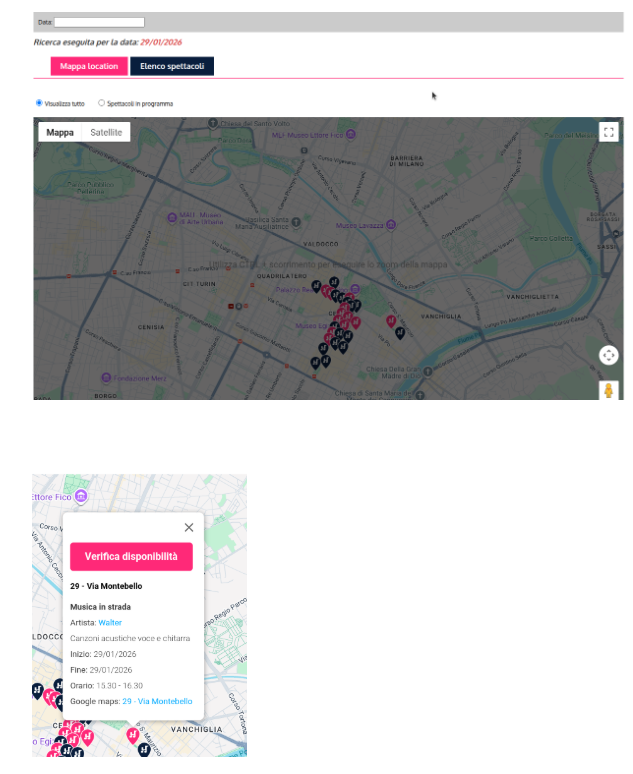Image resolution: width=633 pixels, height=774 pixels.
Task: Click the BARRIERA DI MILANO map label
Action: click(x=407, y=161)
